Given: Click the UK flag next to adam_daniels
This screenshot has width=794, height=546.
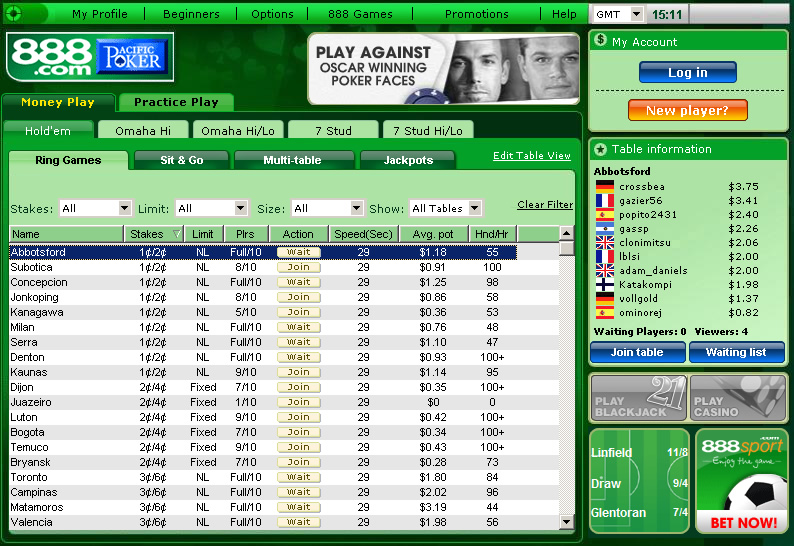Looking at the screenshot, I should point(605,270).
